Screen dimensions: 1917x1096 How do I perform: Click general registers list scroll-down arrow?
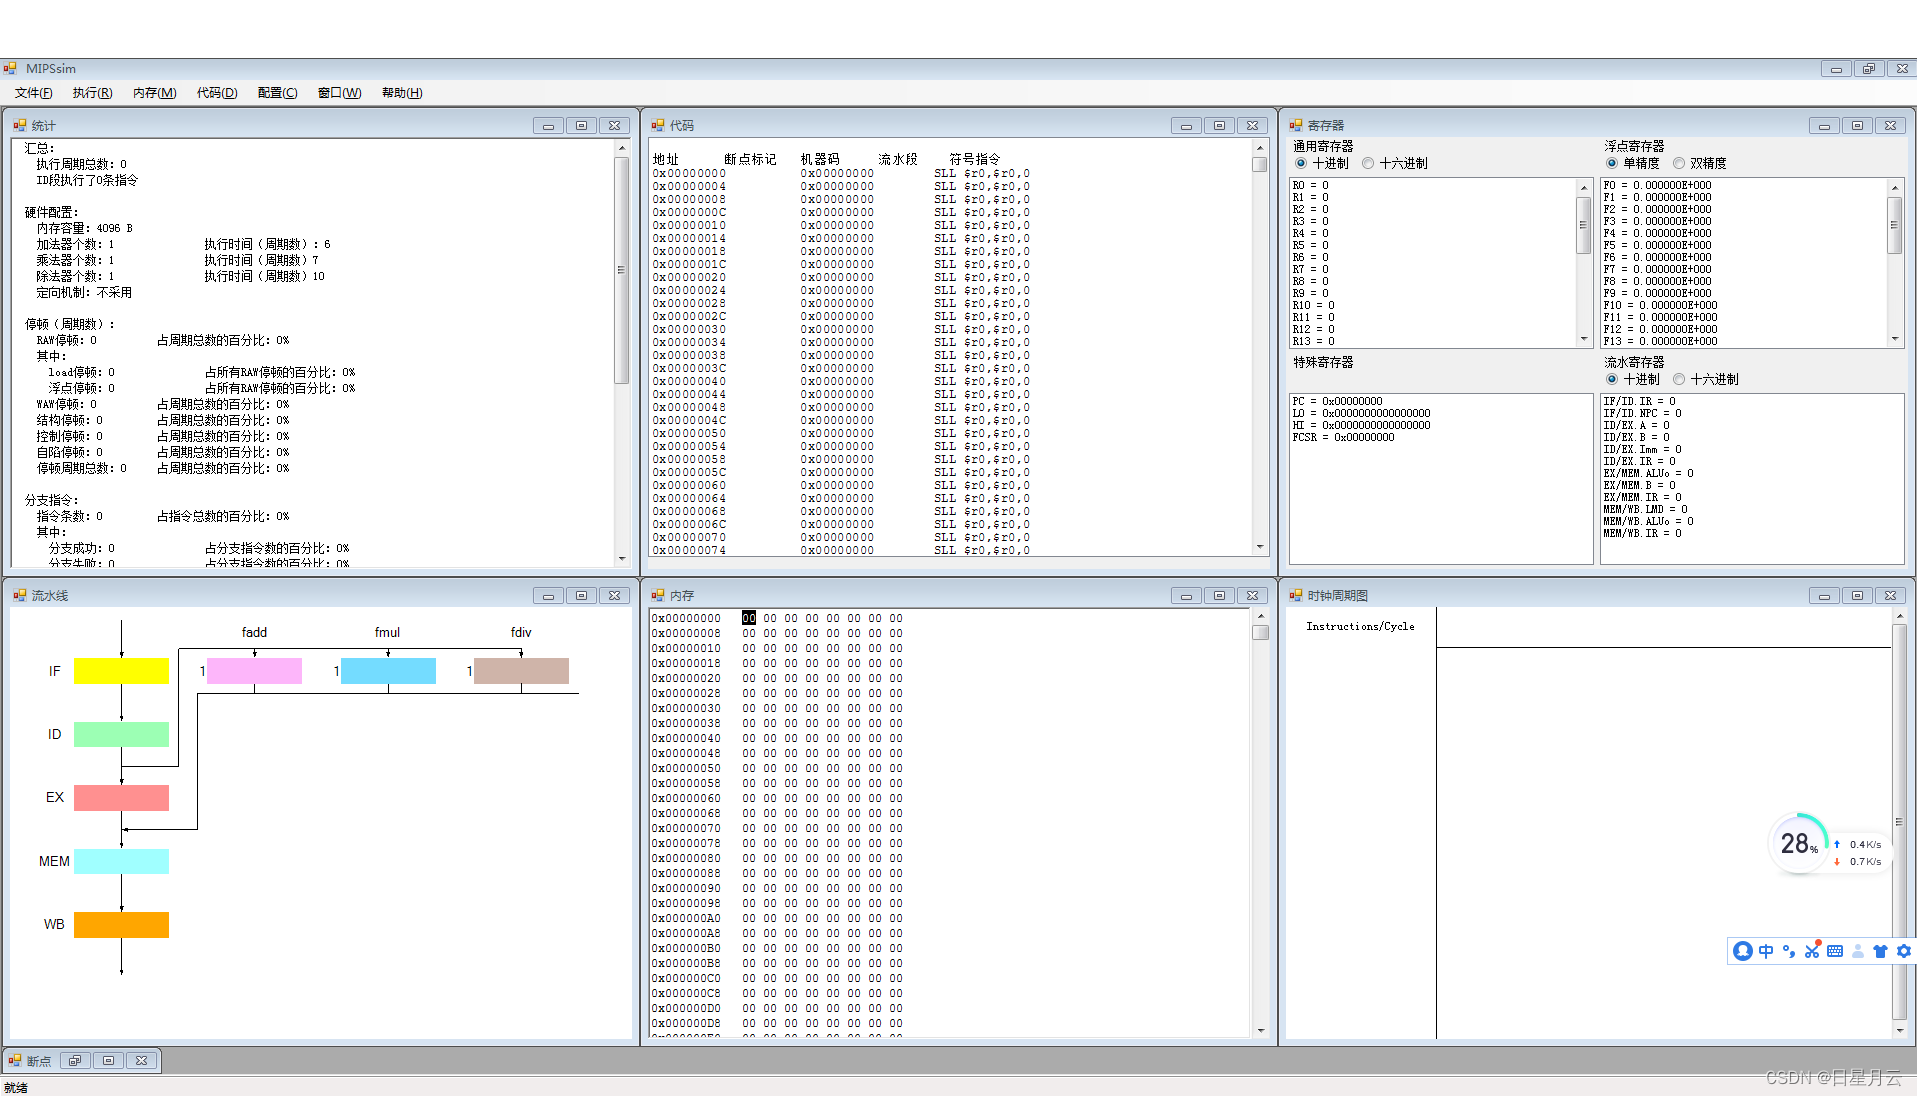[1584, 340]
